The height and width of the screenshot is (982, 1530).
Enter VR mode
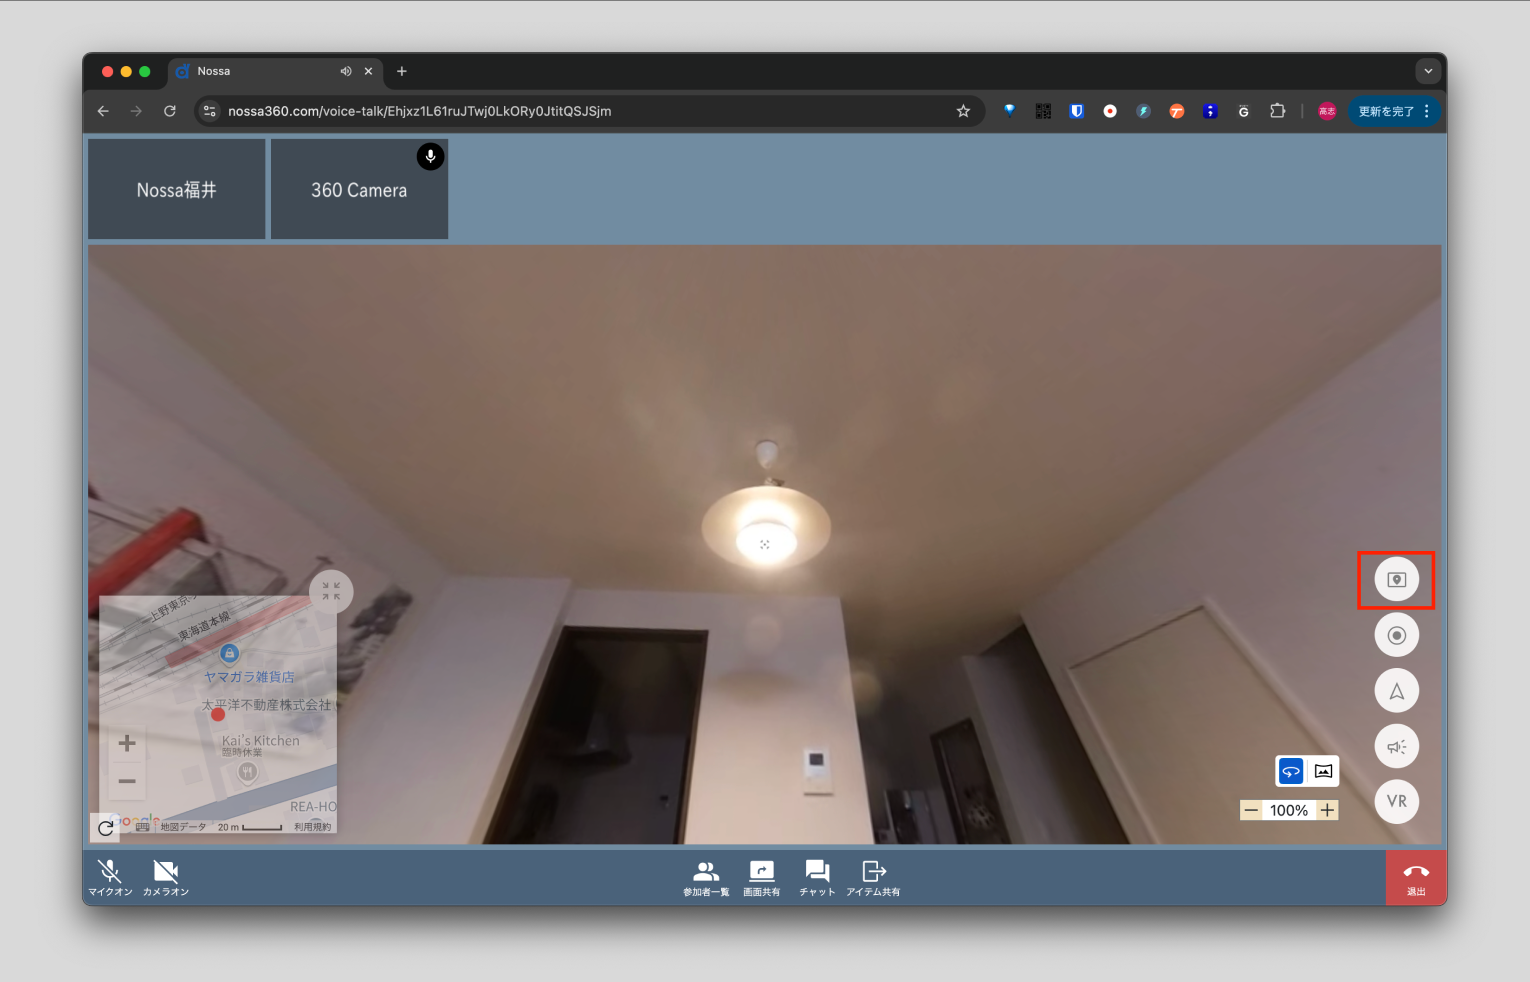click(x=1396, y=801)
